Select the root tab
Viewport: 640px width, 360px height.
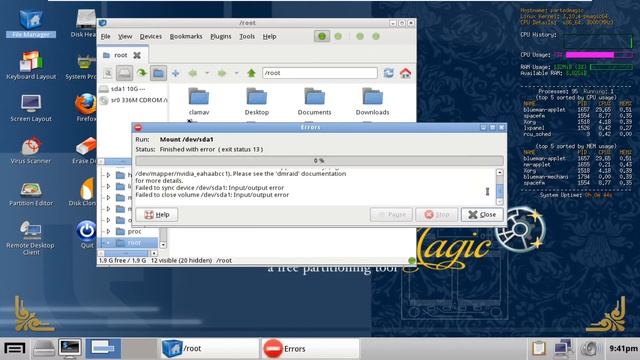(x=122, y=55)
